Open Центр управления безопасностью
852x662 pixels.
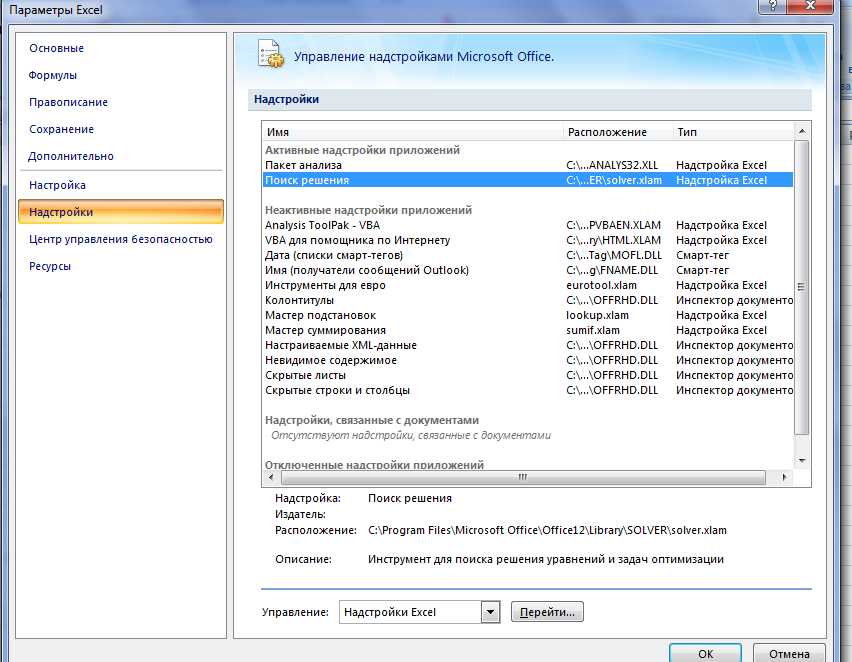click(x=121, y=239)
